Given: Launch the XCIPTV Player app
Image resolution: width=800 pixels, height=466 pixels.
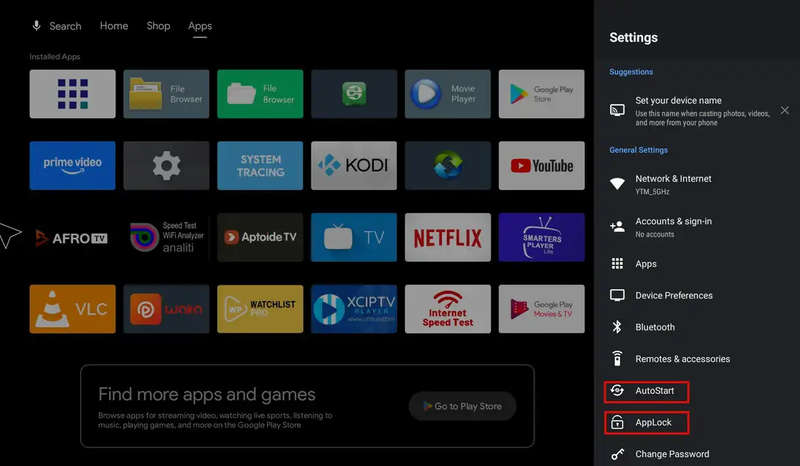Looking at the screenshot, I should point(354,309).
